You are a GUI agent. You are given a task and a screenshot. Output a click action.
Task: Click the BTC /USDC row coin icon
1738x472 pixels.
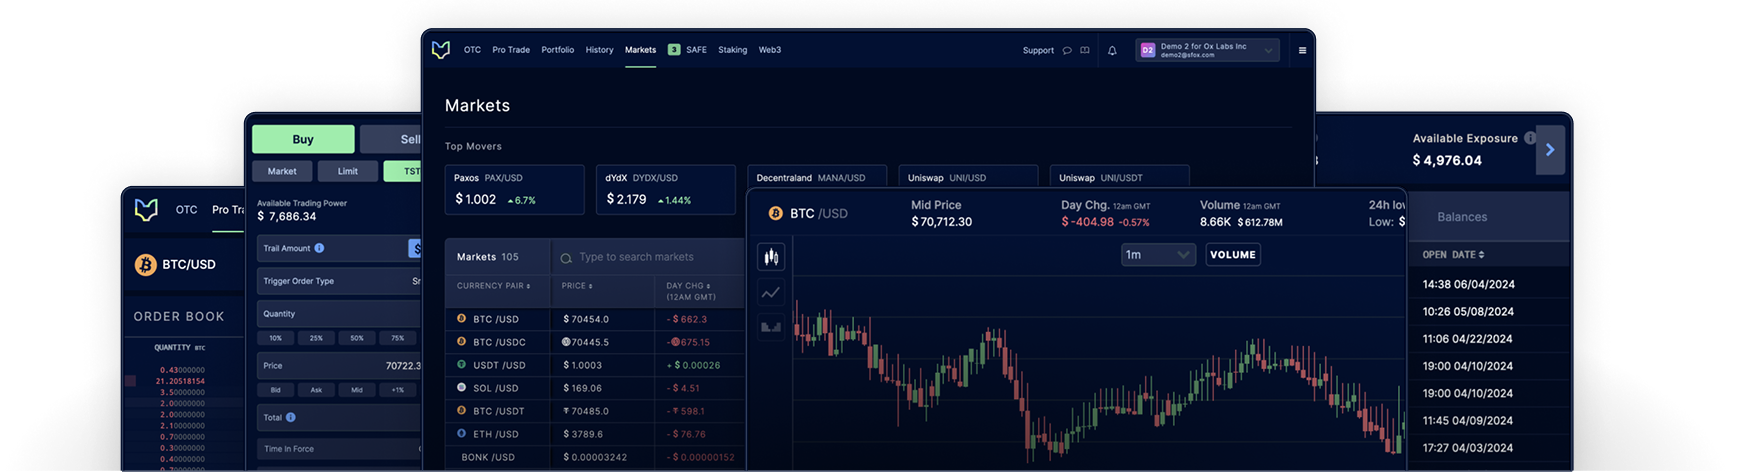coord(461,341)
